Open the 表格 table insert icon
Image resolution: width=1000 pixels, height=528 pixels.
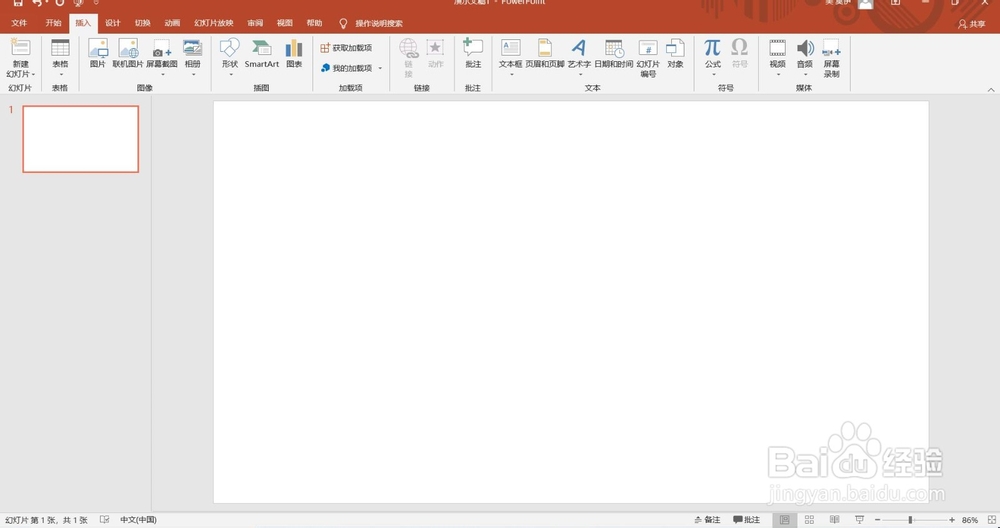[x=60, y=48]
